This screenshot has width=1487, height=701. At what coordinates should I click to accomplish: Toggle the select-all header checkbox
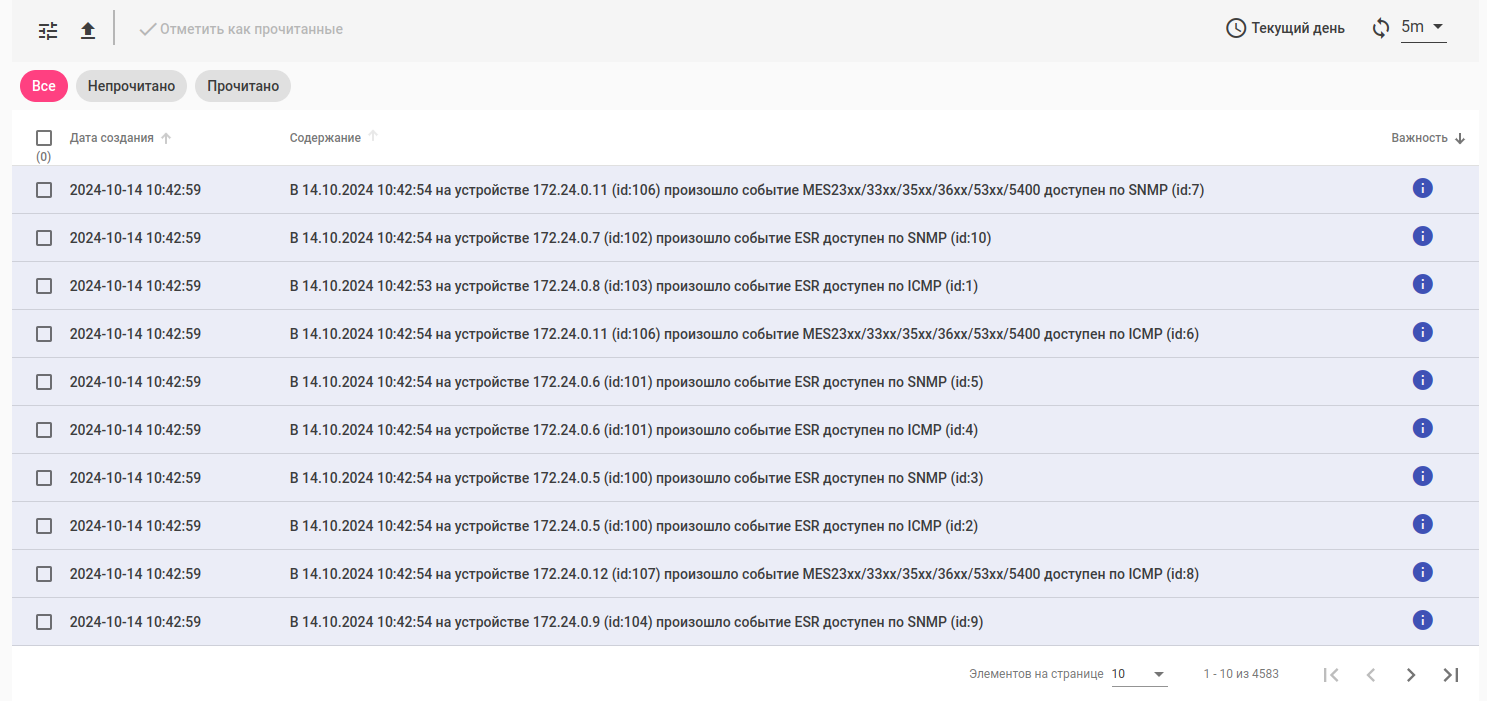(x=44, y=138)
